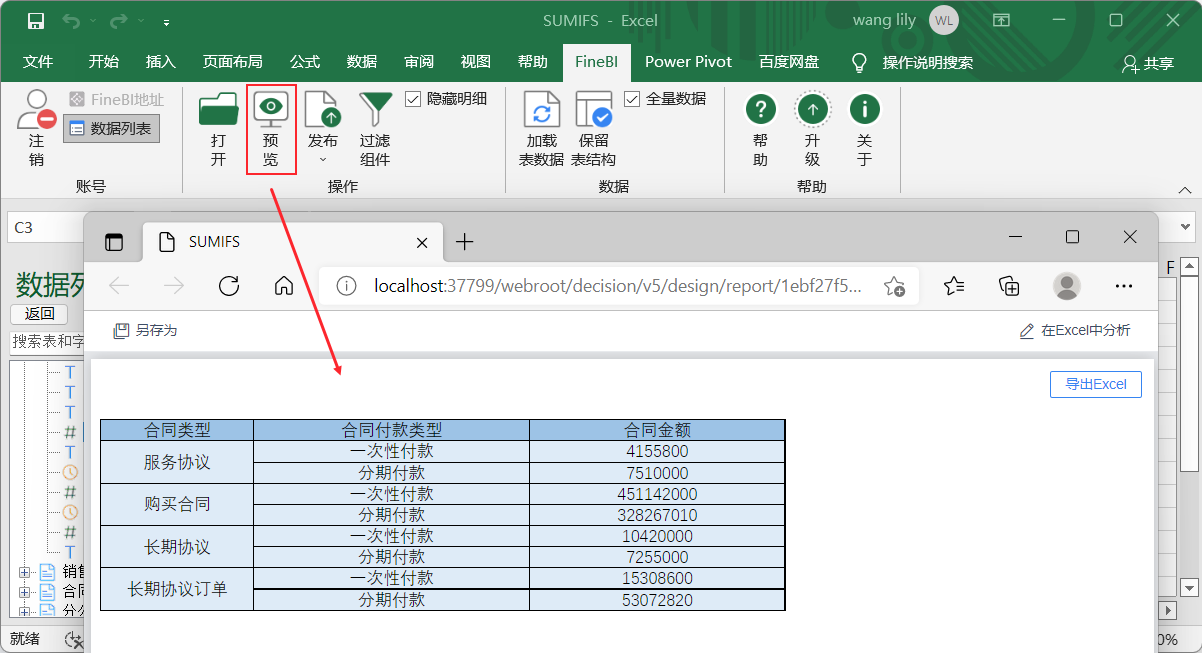Click the browser home icon

[283, 286]
